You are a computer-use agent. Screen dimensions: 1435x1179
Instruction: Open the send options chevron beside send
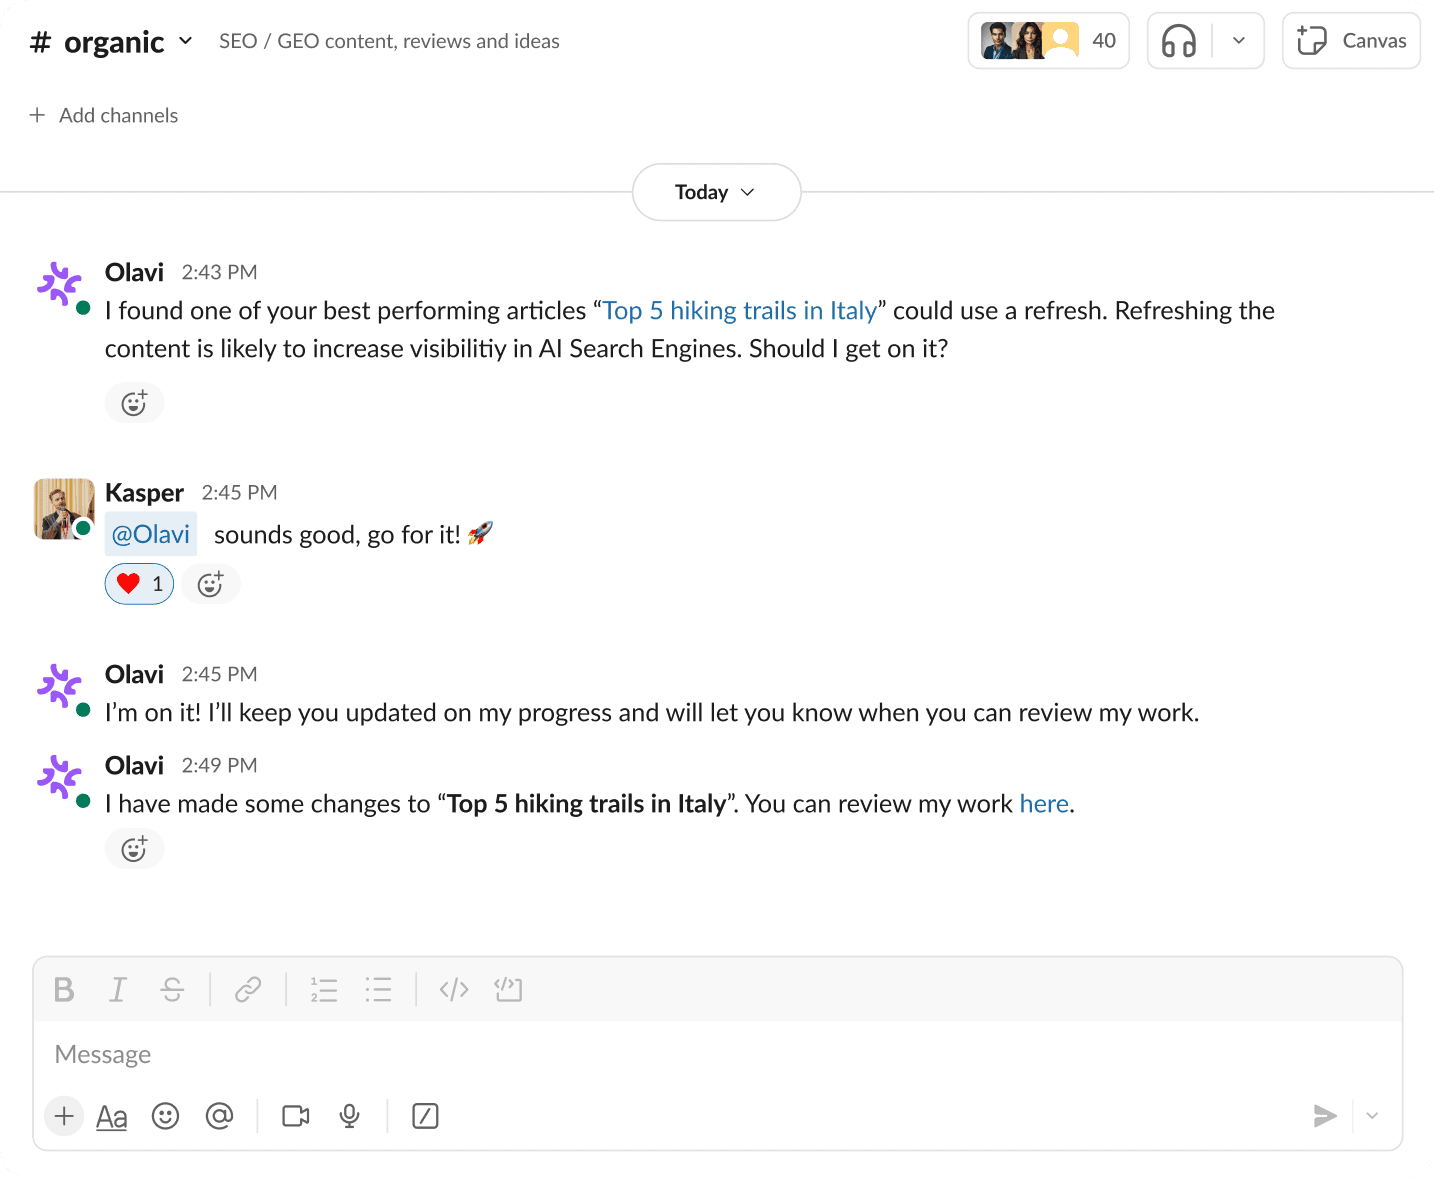[1371, 1116]
